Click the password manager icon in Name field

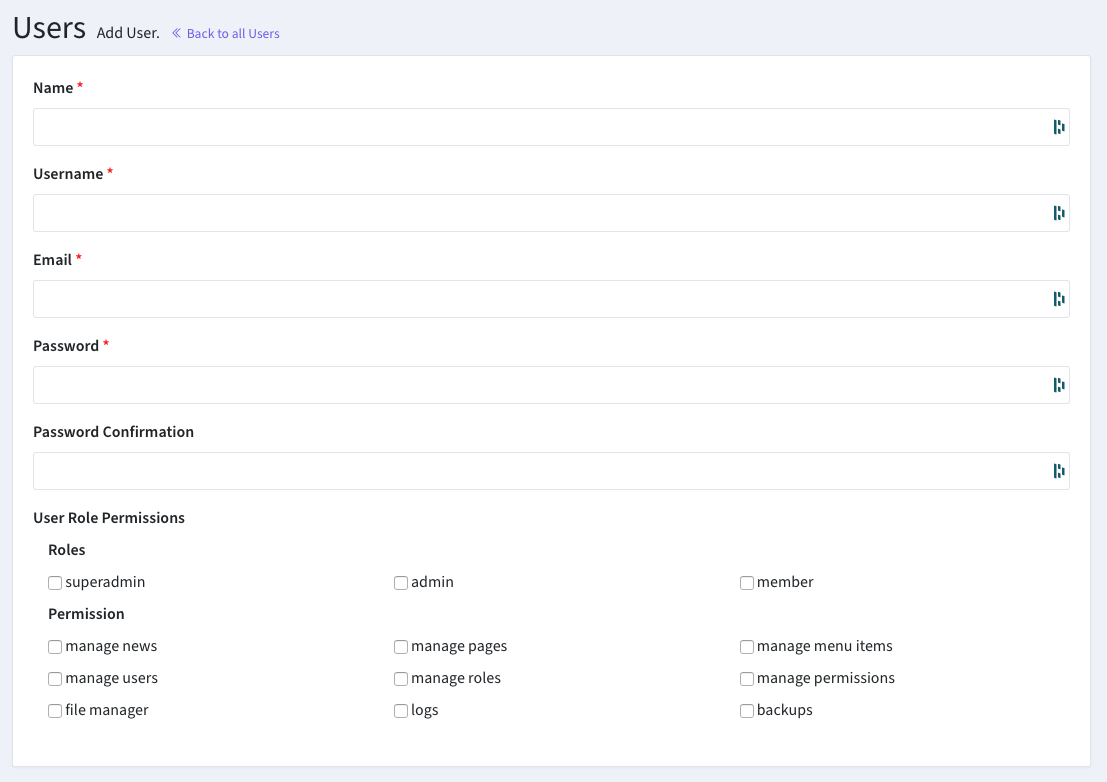point(1058,127)
